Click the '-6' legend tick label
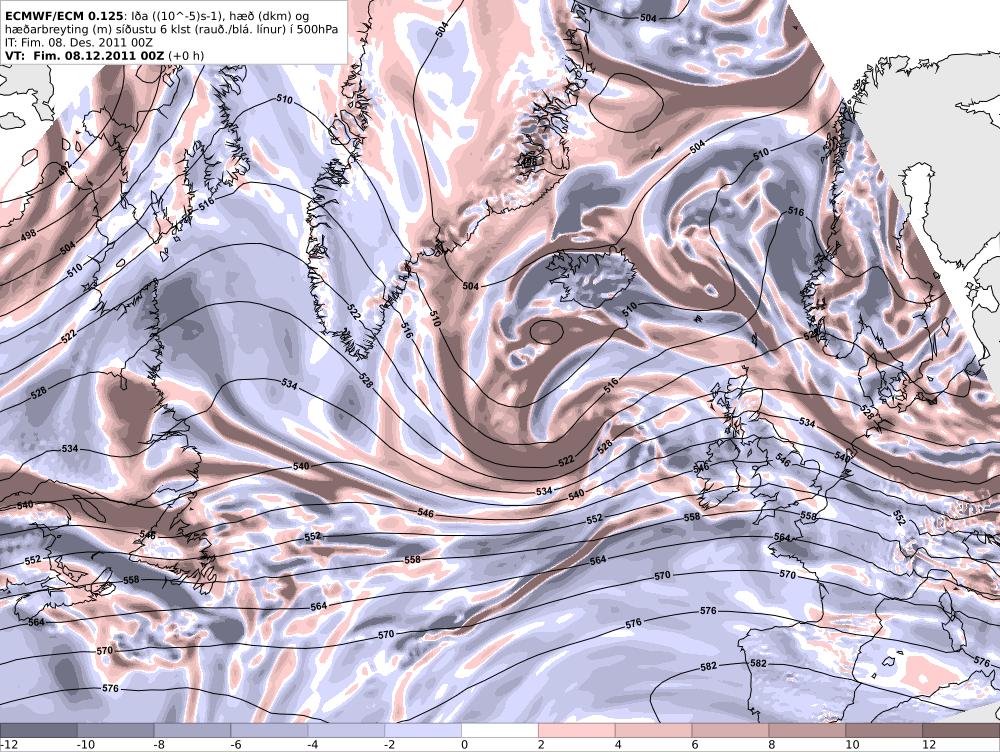Viewport: 1000px width, 752px height. tap(237, 744)
